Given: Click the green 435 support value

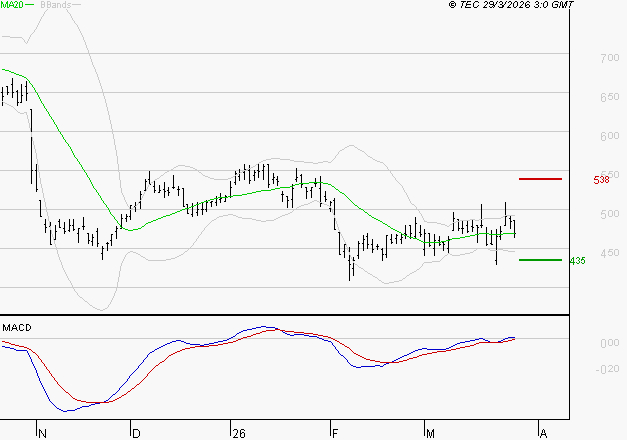Looking at the screenshot, I should click(x=577, y=261).
